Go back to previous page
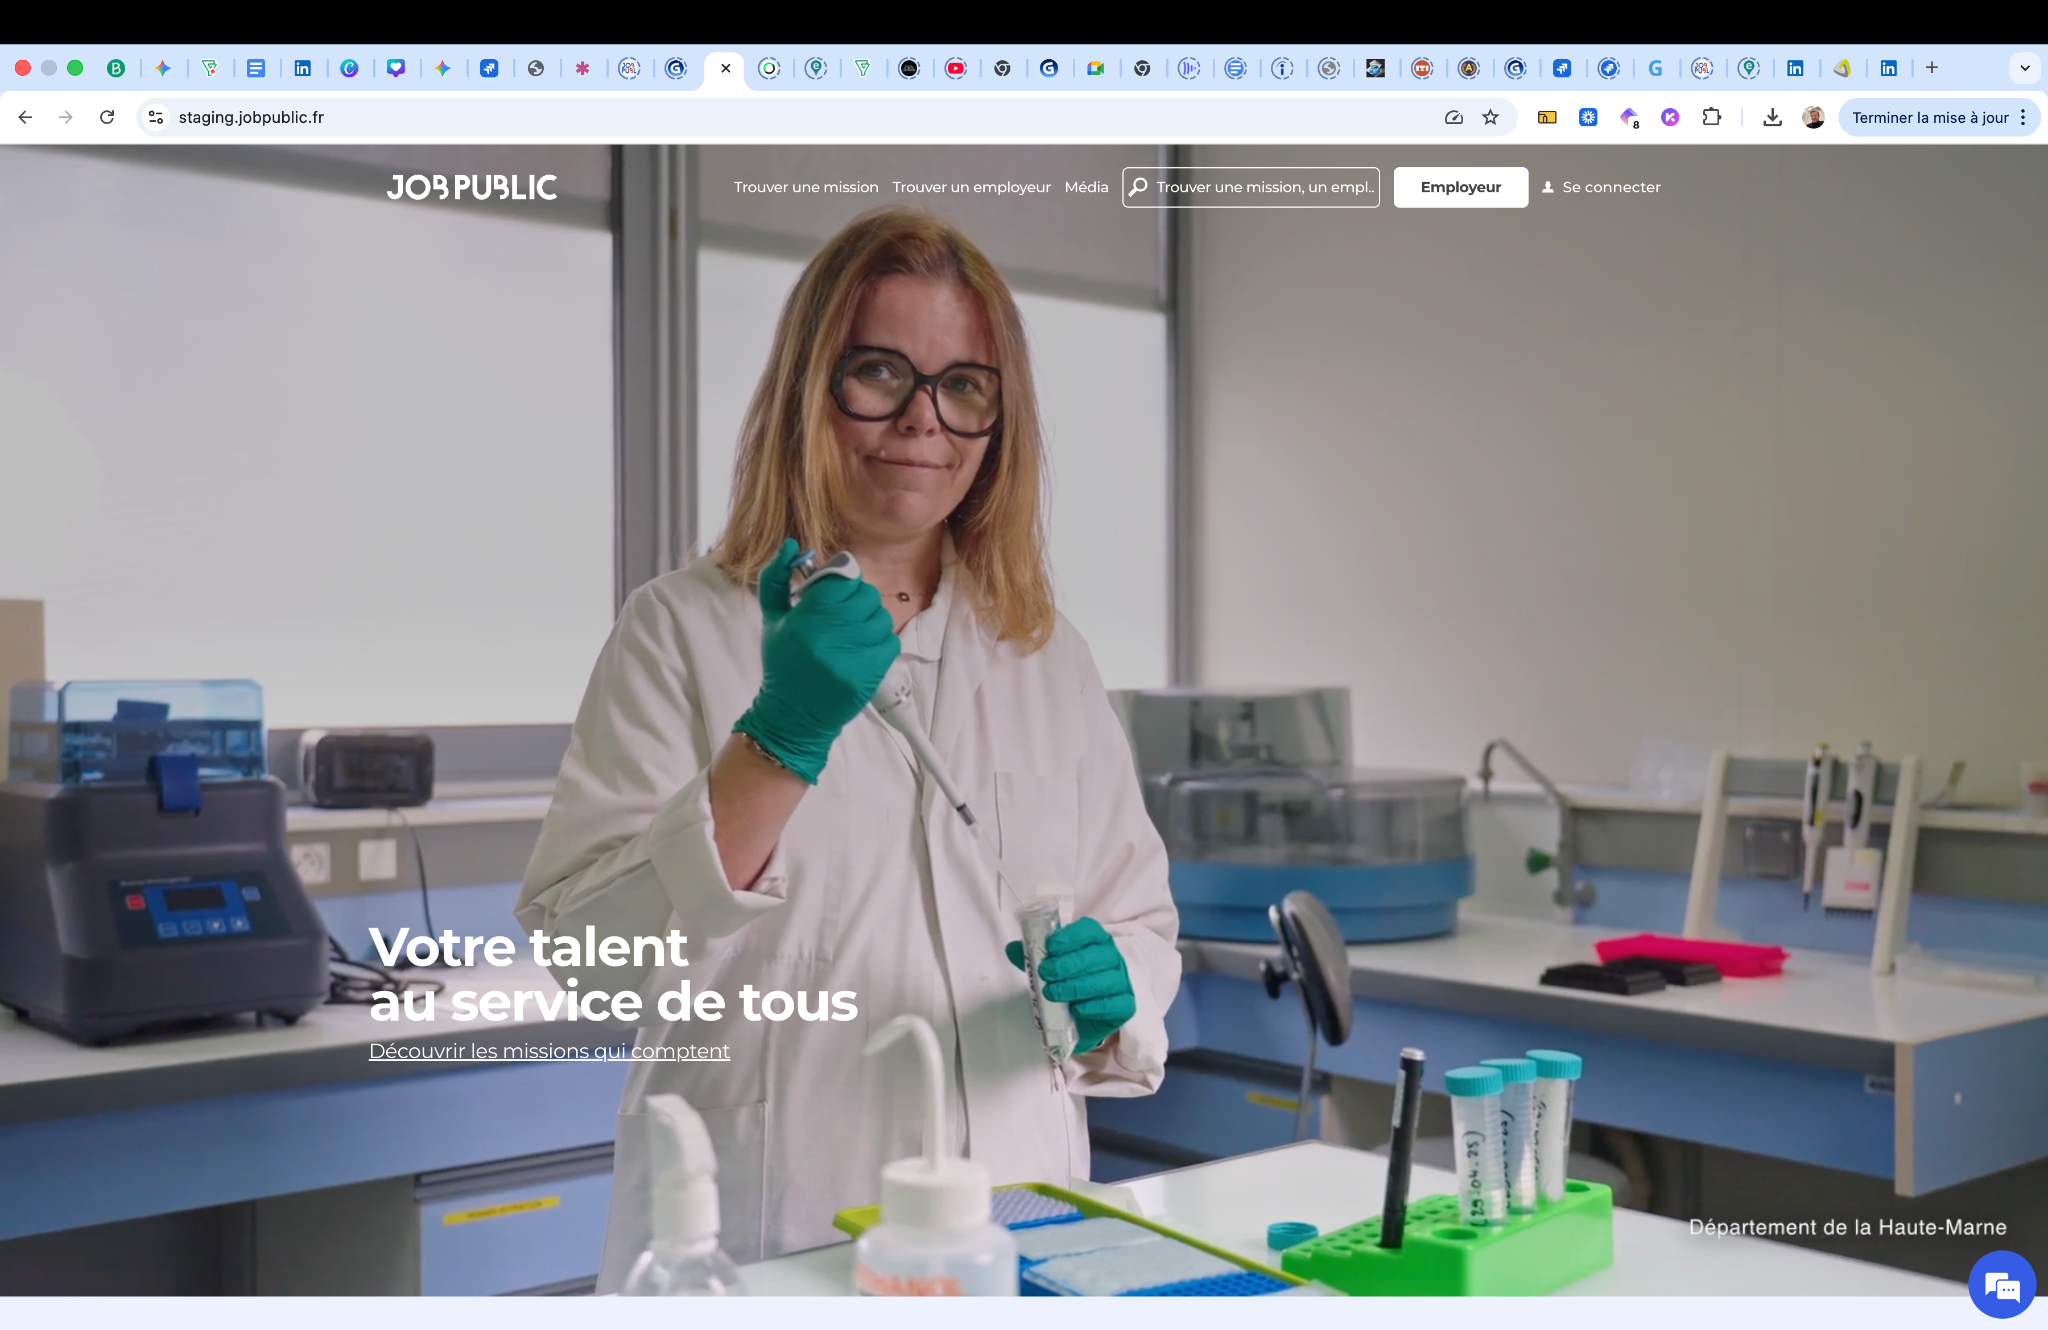Screen dimensions: 2048x1330 (26, 117)
